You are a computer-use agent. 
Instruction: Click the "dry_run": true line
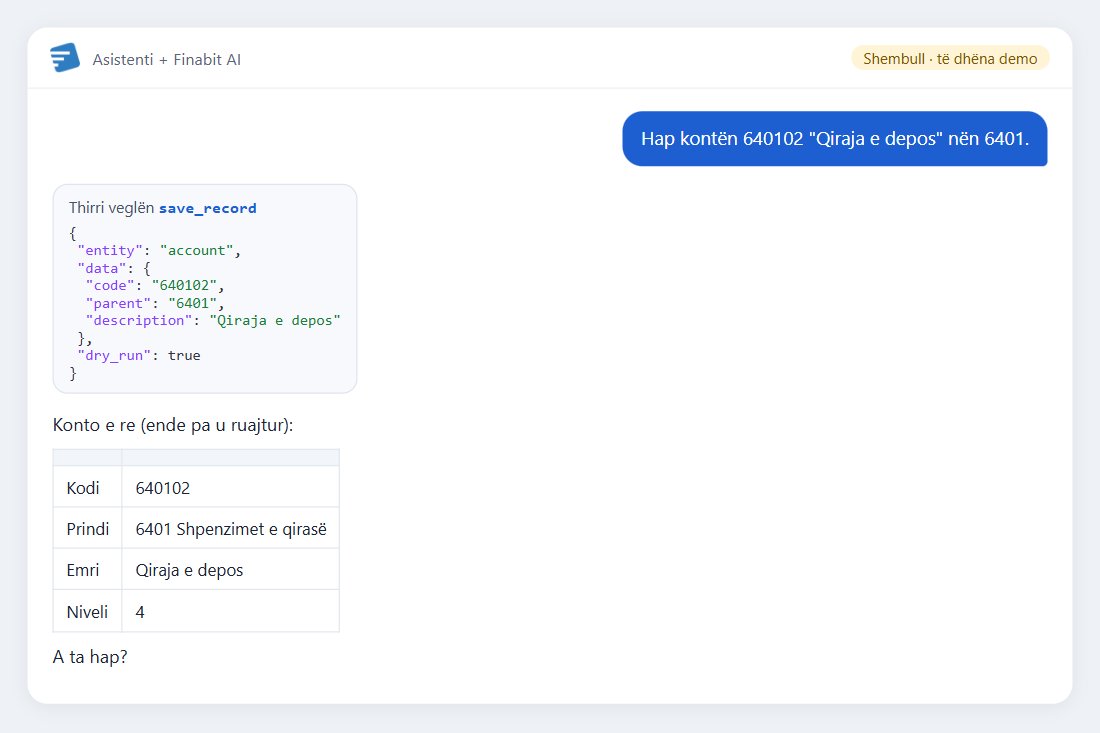point(139,356)
